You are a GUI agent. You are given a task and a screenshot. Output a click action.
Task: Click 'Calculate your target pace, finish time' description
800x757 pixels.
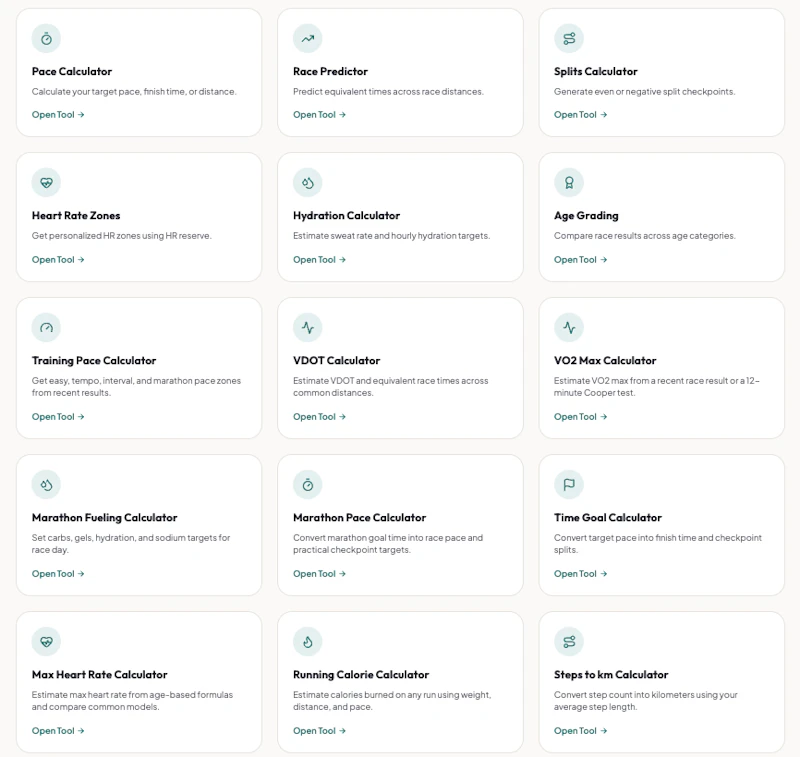point(134,92)
